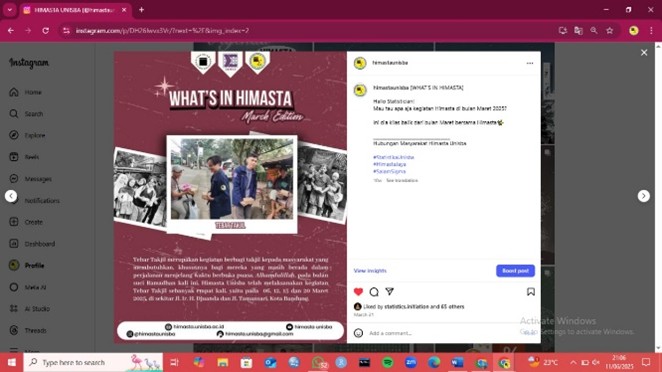Go to the previous post arrow
662x372 pixels.
[11, 196]
